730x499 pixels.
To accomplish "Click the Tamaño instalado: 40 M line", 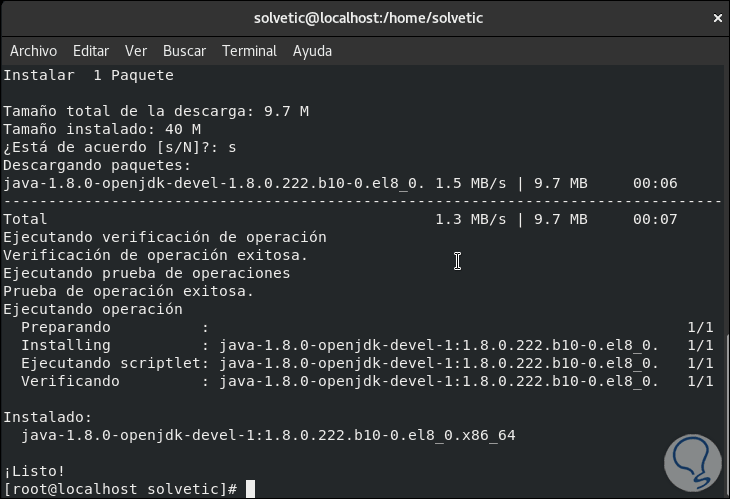I will pyautogui.click(x=102, y=129).
